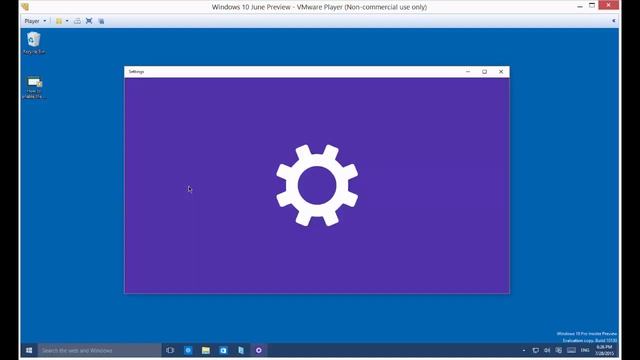Open the volume control in system tray
The width and height of the screenshot is (640, 360).
pyautogui.click(x=547, y=350)
